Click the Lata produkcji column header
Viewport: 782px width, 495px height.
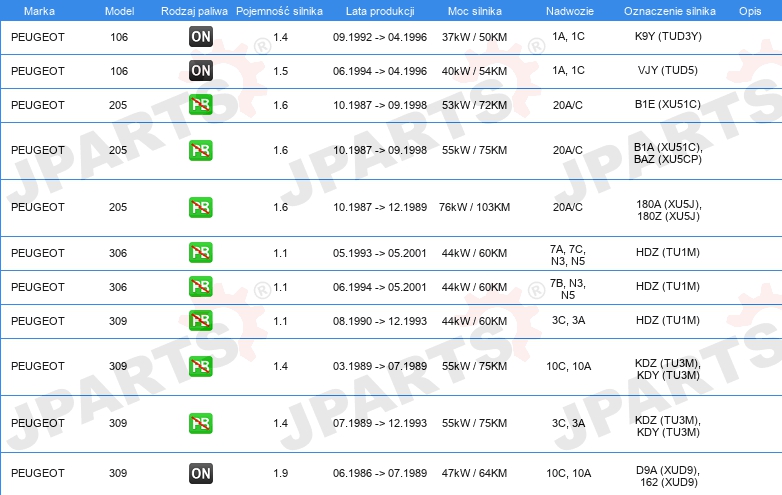pos(380,11)
